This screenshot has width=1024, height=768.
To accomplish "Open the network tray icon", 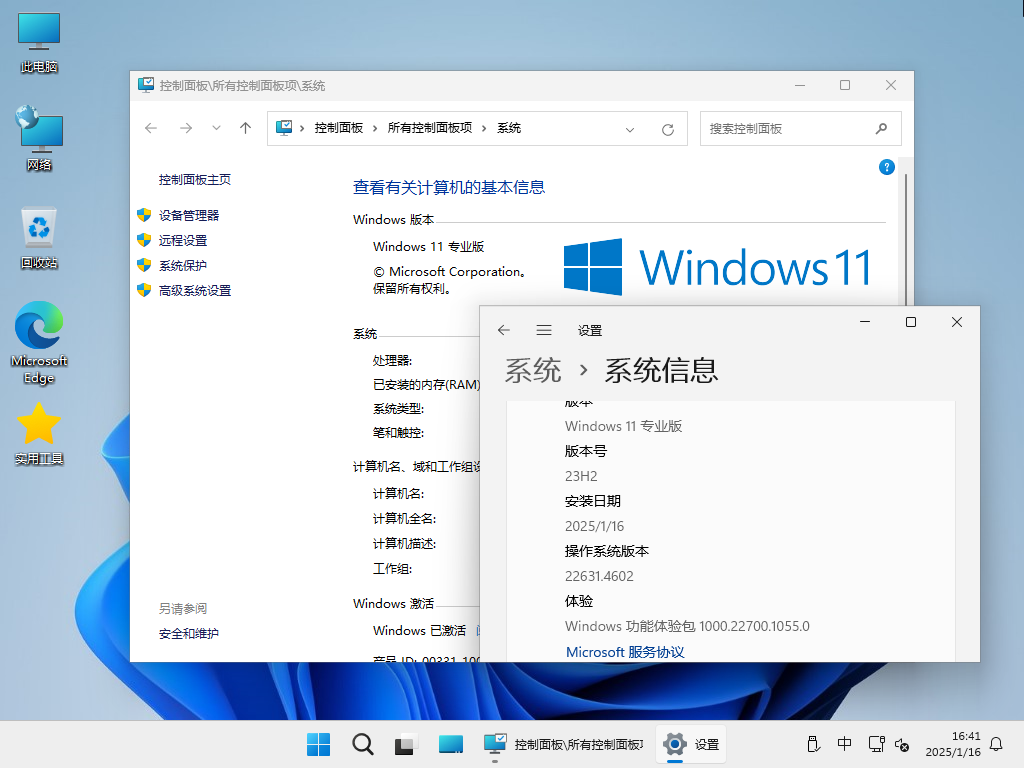I will pos(876,744).
